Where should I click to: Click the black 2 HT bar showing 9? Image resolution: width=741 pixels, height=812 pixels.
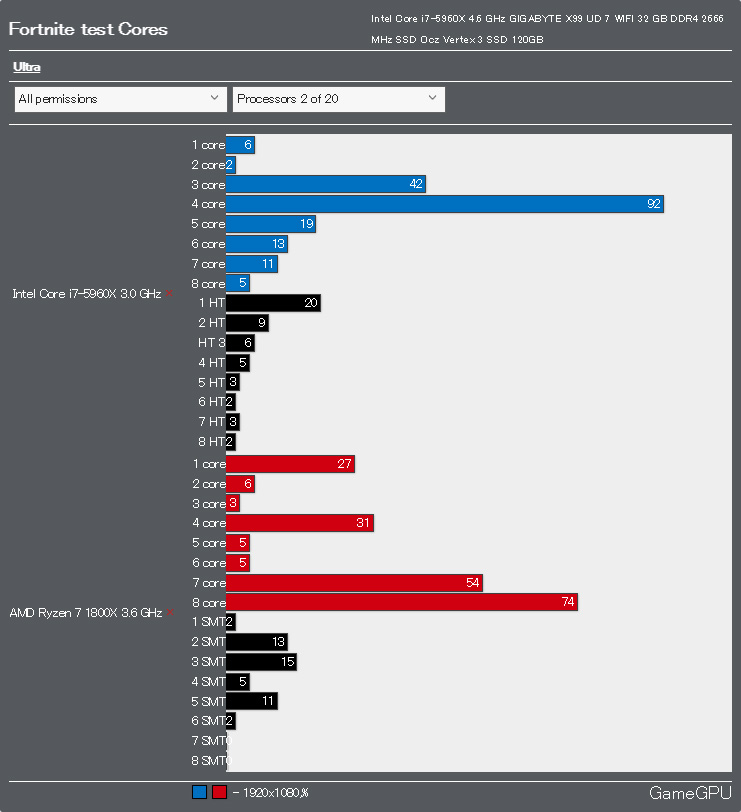pyautogui.click(x=247, y=323)
